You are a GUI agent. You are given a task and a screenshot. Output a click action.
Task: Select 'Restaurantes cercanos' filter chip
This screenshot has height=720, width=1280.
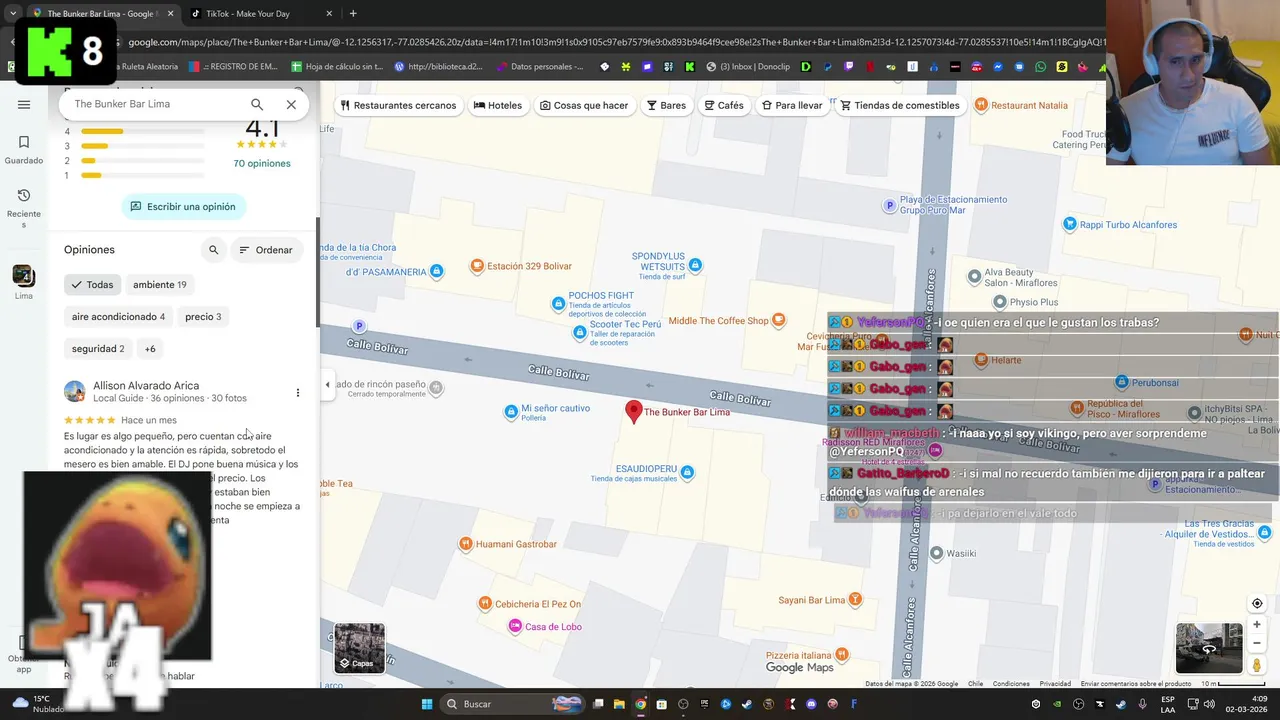tap(398, 105)
